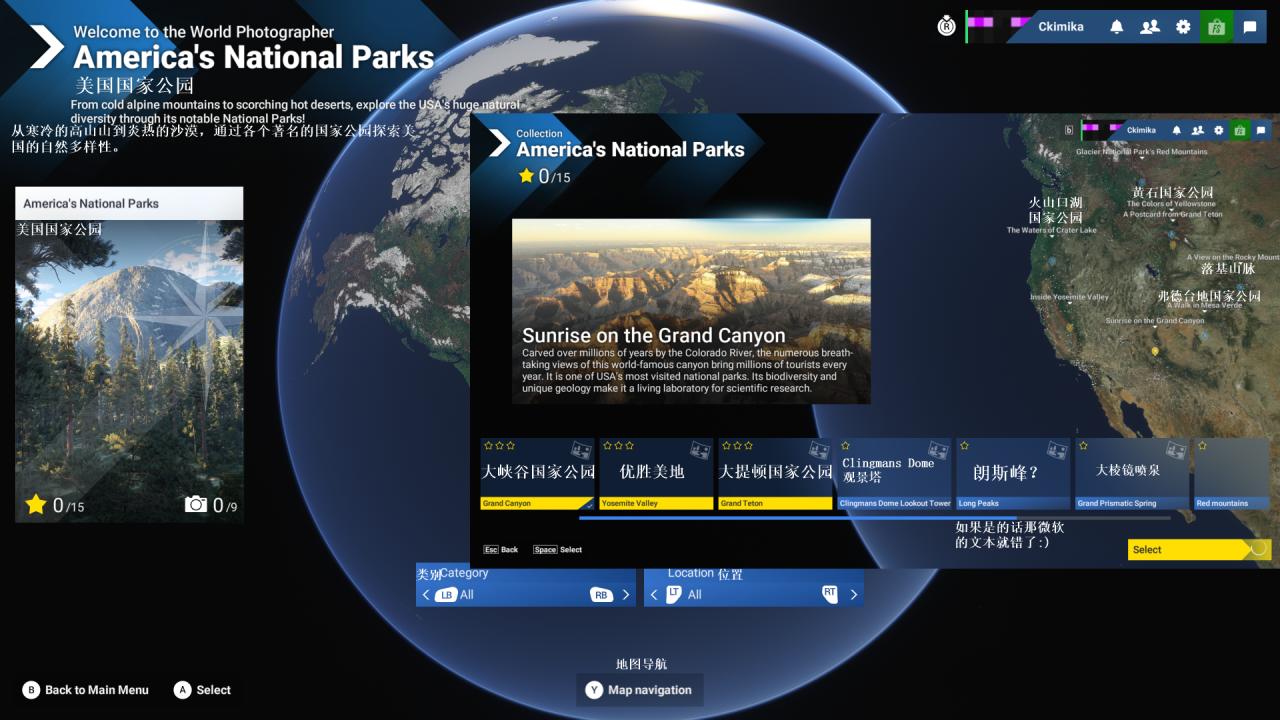The height and width of the screenshot is (720, 1280).
Task: Open the settings gear in the top bar
Action: 1183,27
